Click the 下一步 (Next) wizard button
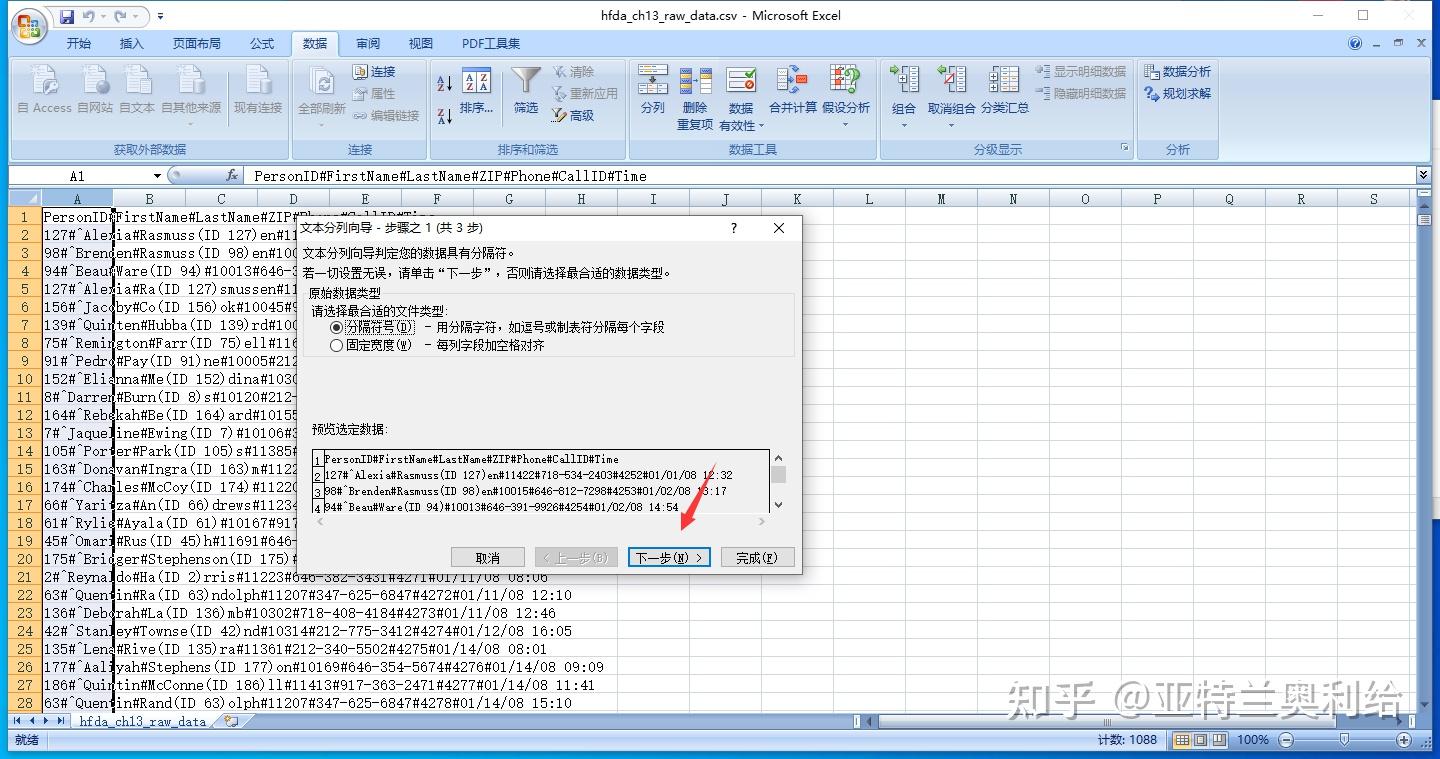This screenshot has width=1440, height=759. 667,558
